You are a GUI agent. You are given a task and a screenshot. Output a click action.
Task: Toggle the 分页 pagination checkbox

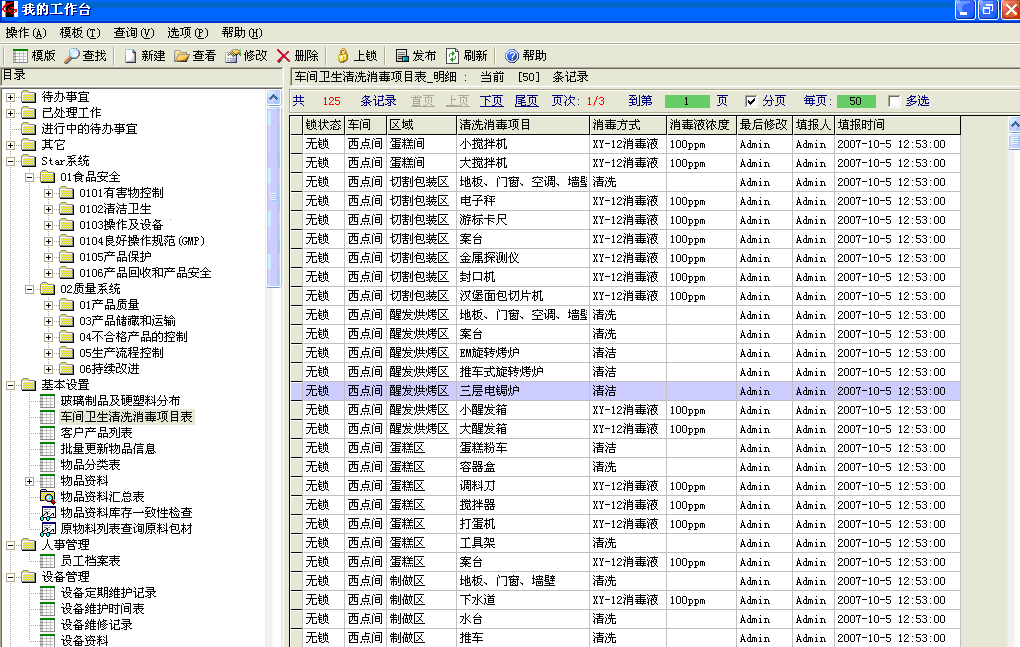pyautogui.click(x=751, y=101)
